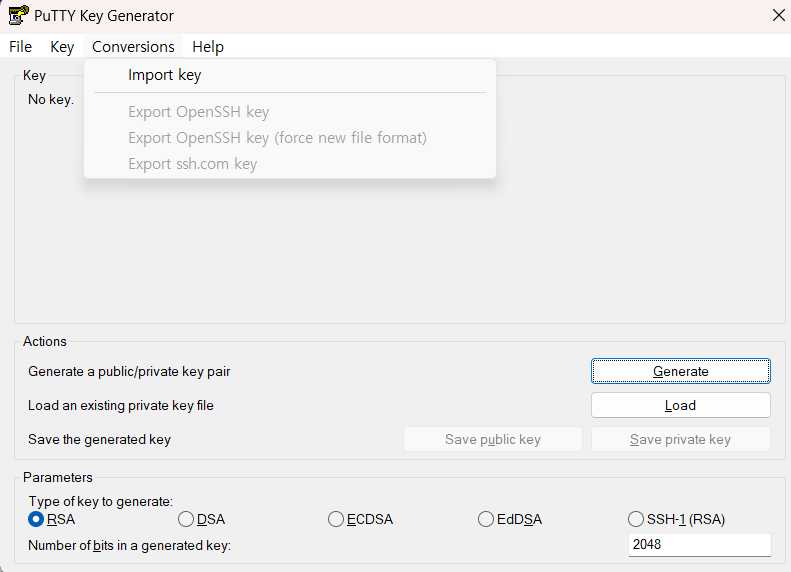This screenshot has height=572, width=791.
Task: Click the 'Parameters' group heading
Action: [x=58, y=477]
